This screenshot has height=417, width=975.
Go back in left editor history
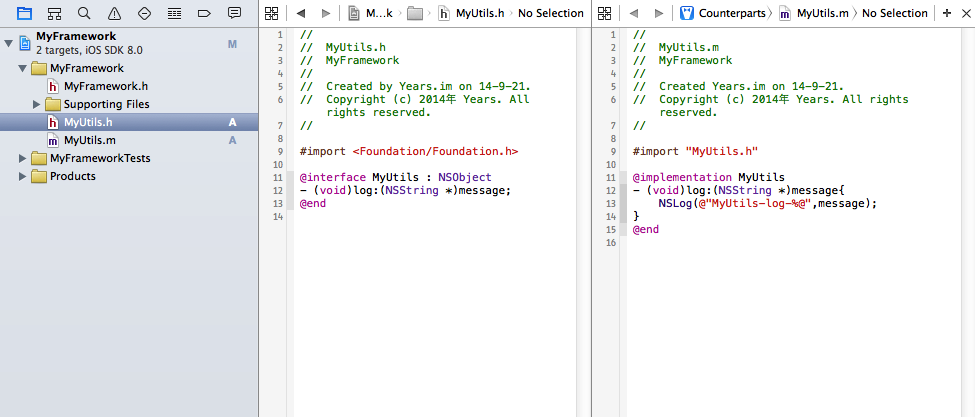[300, 13]
